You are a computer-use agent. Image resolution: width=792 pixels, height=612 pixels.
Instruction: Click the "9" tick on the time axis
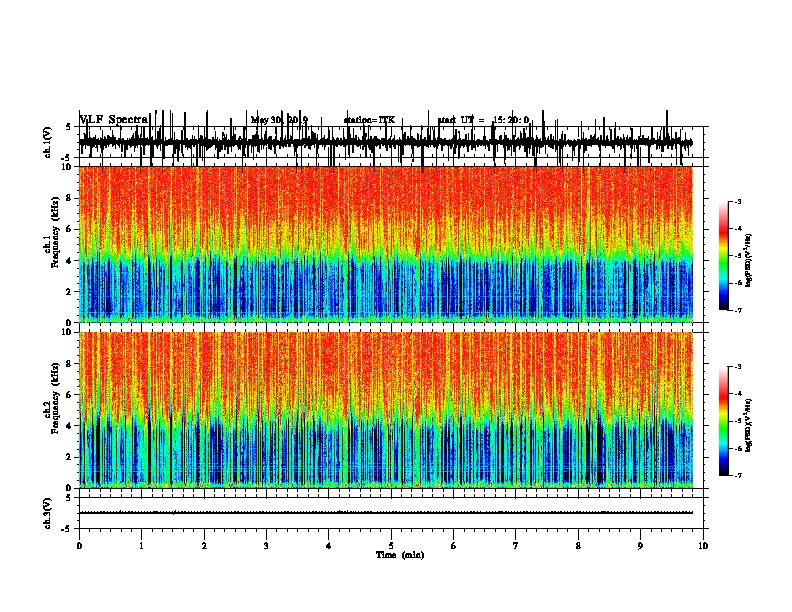640,546
